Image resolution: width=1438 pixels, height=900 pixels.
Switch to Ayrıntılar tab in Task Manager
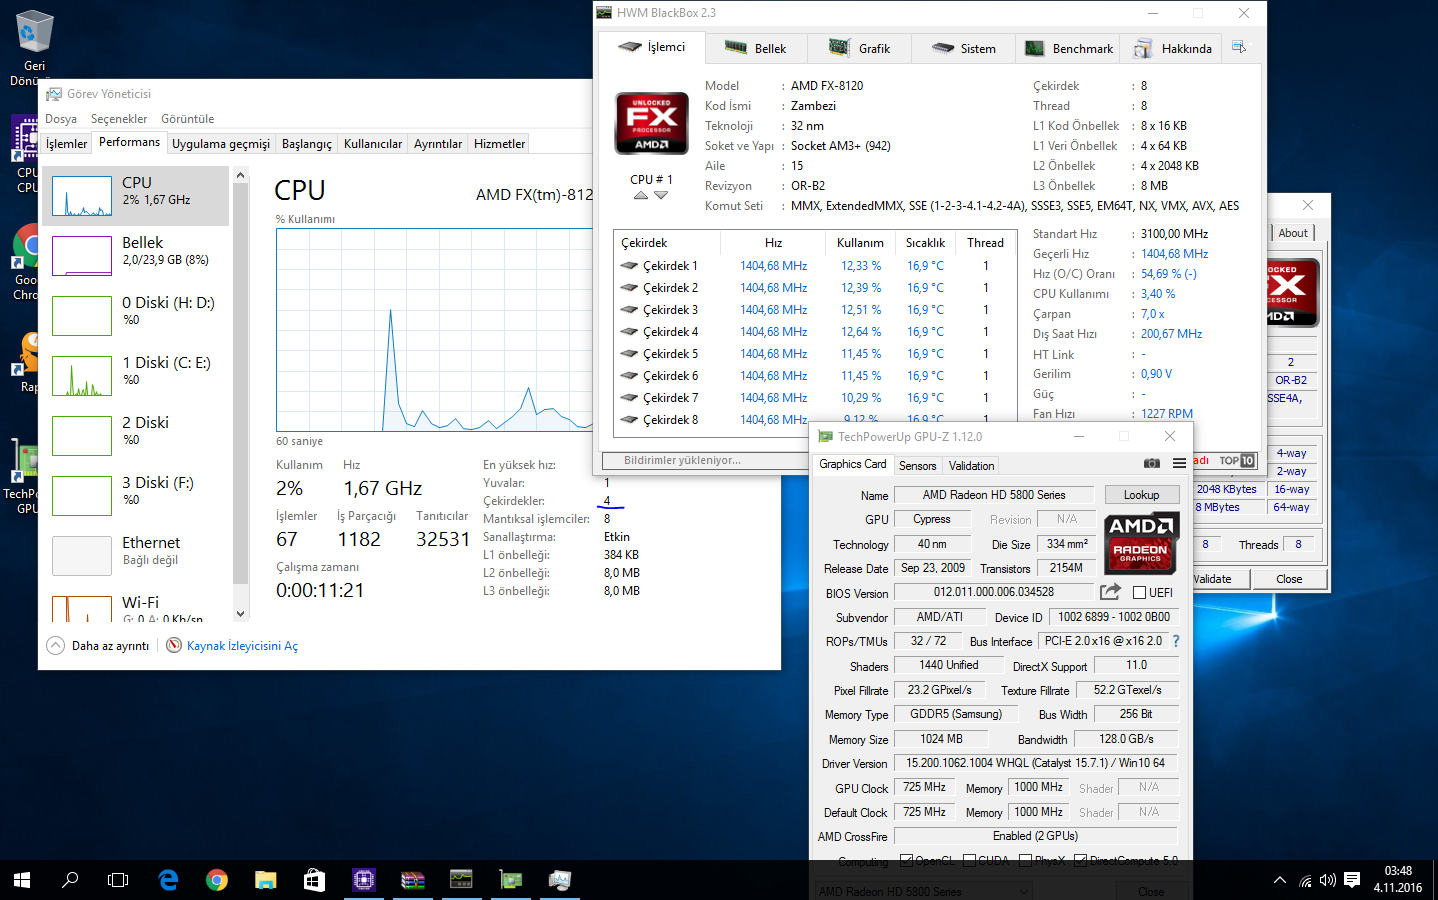click(x=438, y=144)
